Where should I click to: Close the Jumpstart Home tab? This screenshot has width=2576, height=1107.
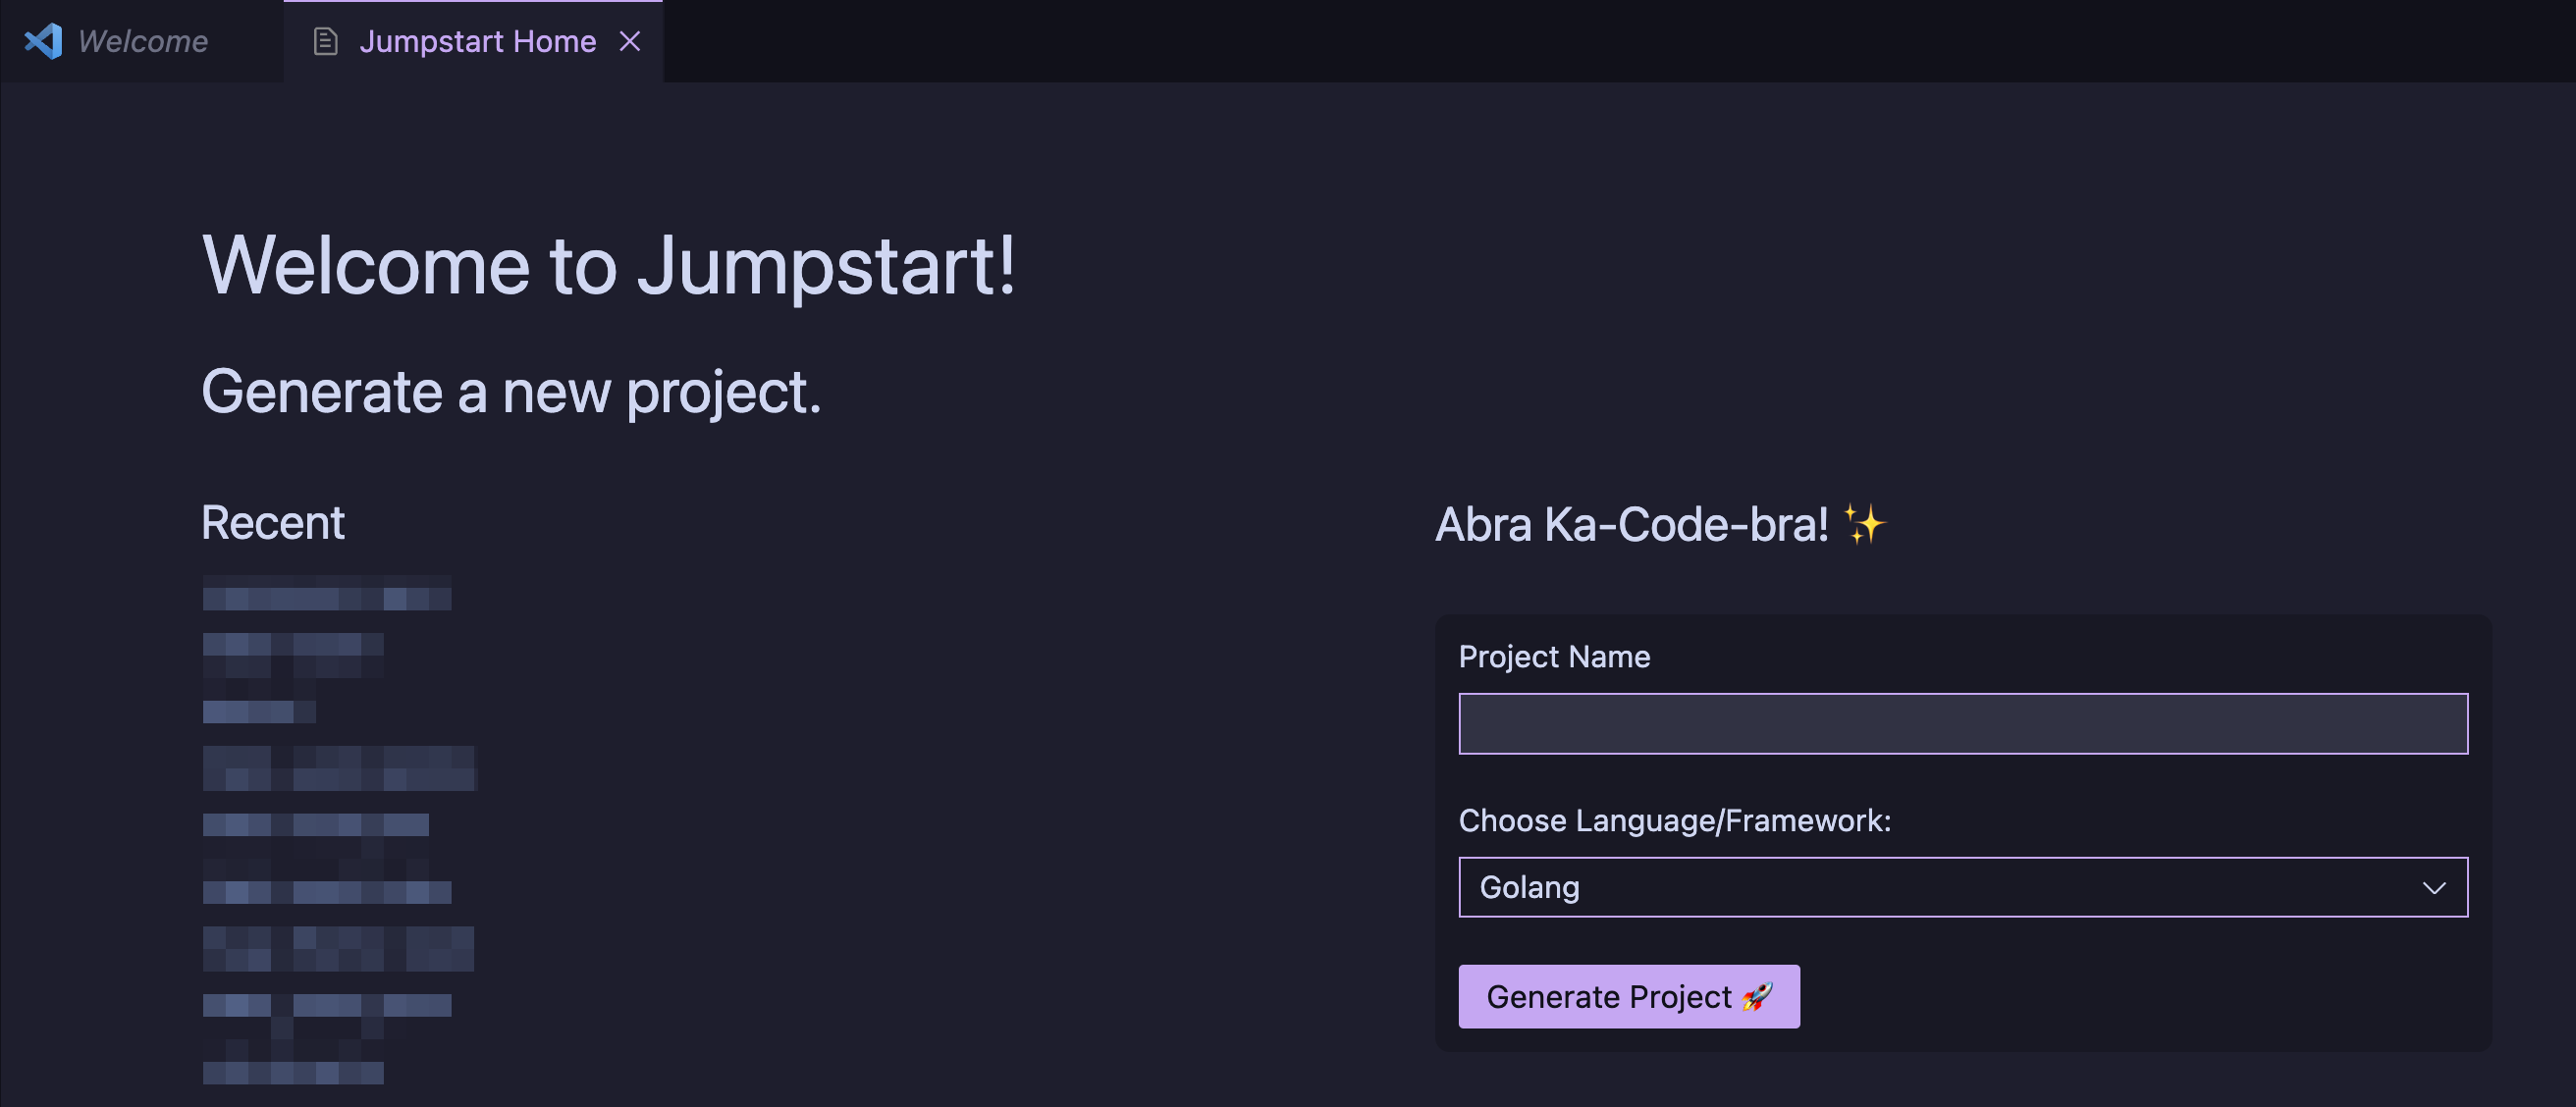click(x=629, y=41)
